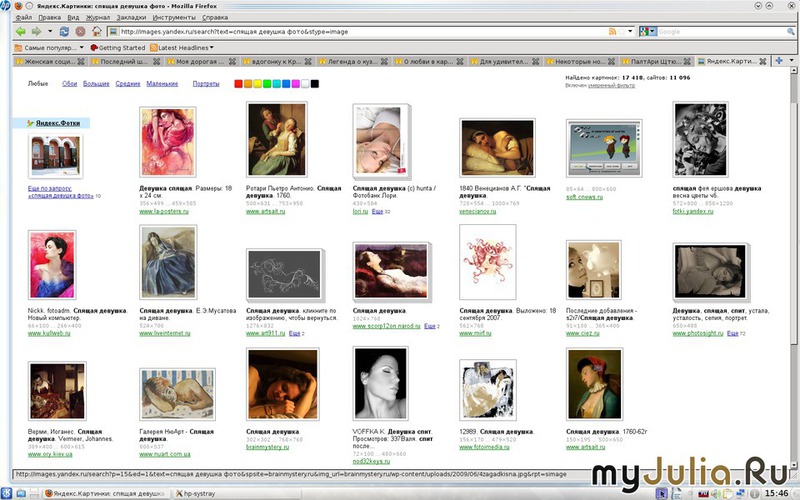Select the orange color filter swatch

click(x=248, y=84)
